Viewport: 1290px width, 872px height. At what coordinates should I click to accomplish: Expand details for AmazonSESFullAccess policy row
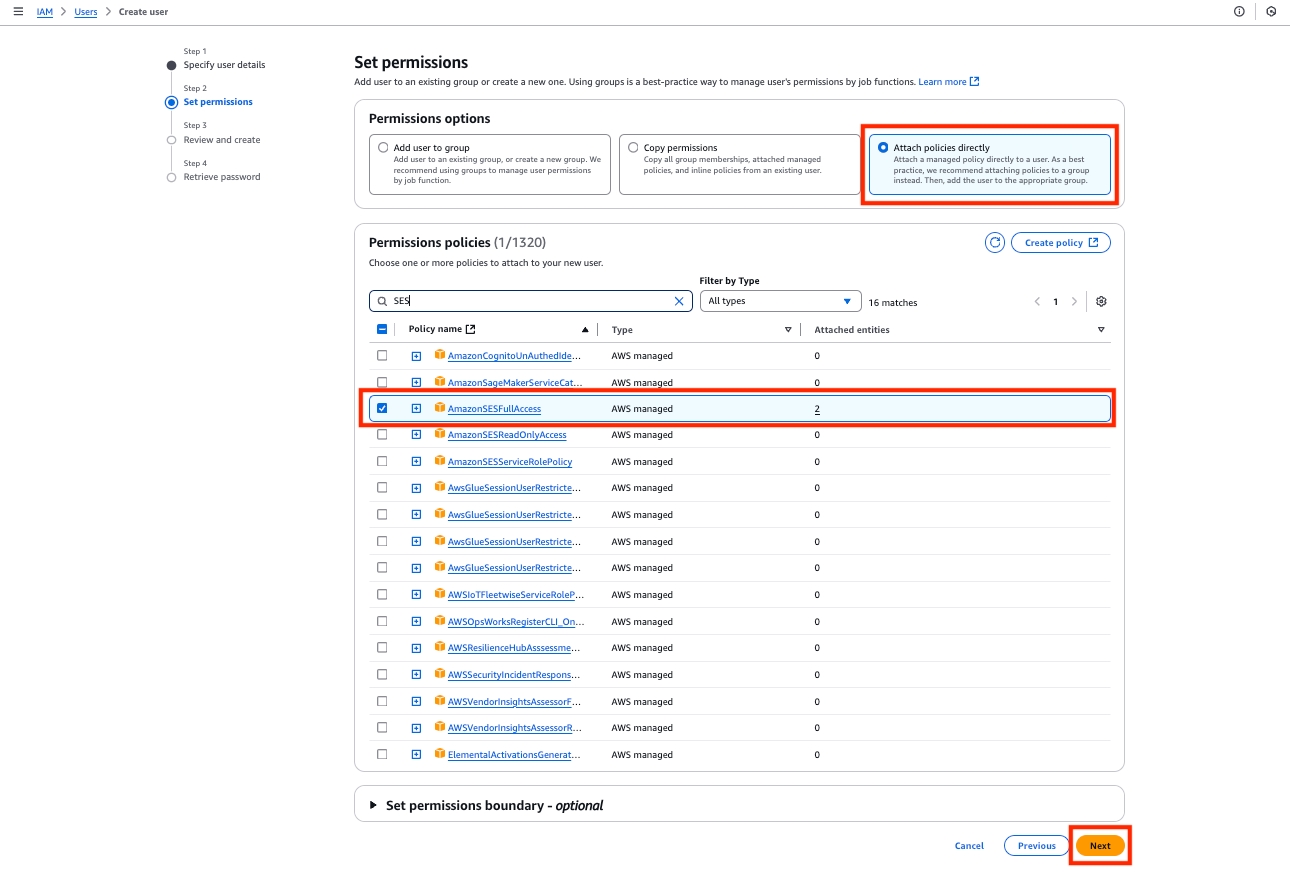pyautogui.click(x=416, y=409)
